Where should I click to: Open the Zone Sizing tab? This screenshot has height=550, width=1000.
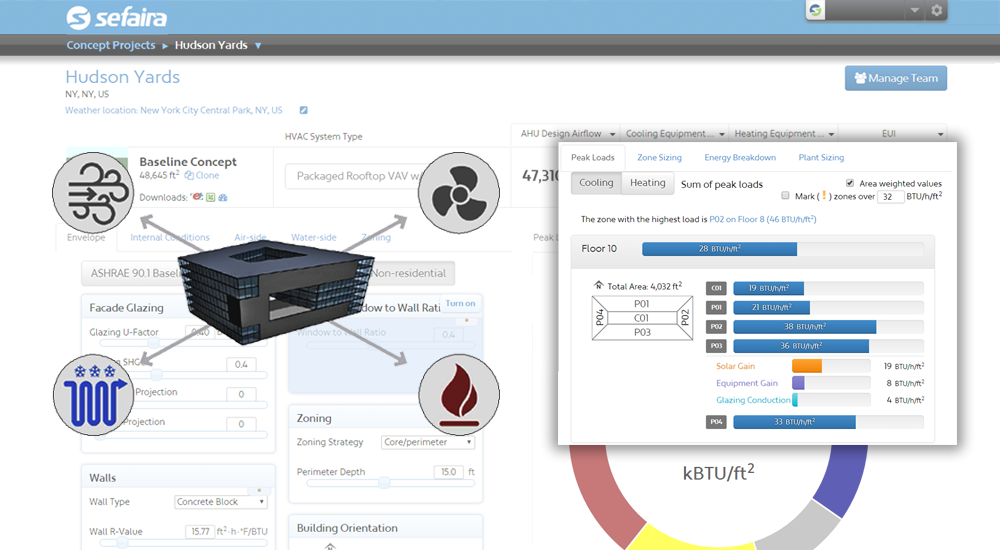(659, 158)
